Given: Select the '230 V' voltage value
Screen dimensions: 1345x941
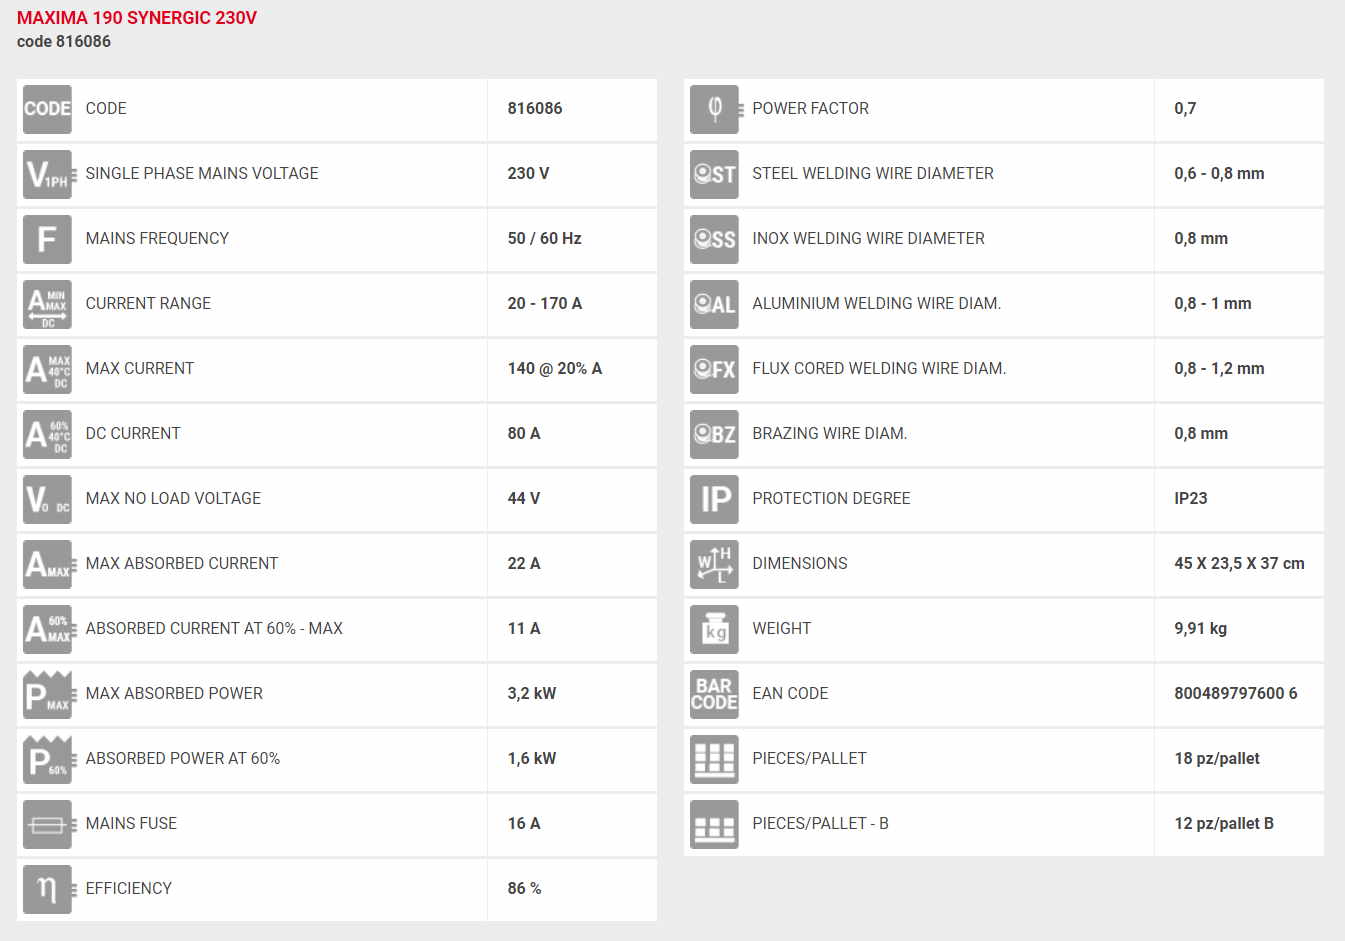Looking at the screenshot, I should point(528,174).
